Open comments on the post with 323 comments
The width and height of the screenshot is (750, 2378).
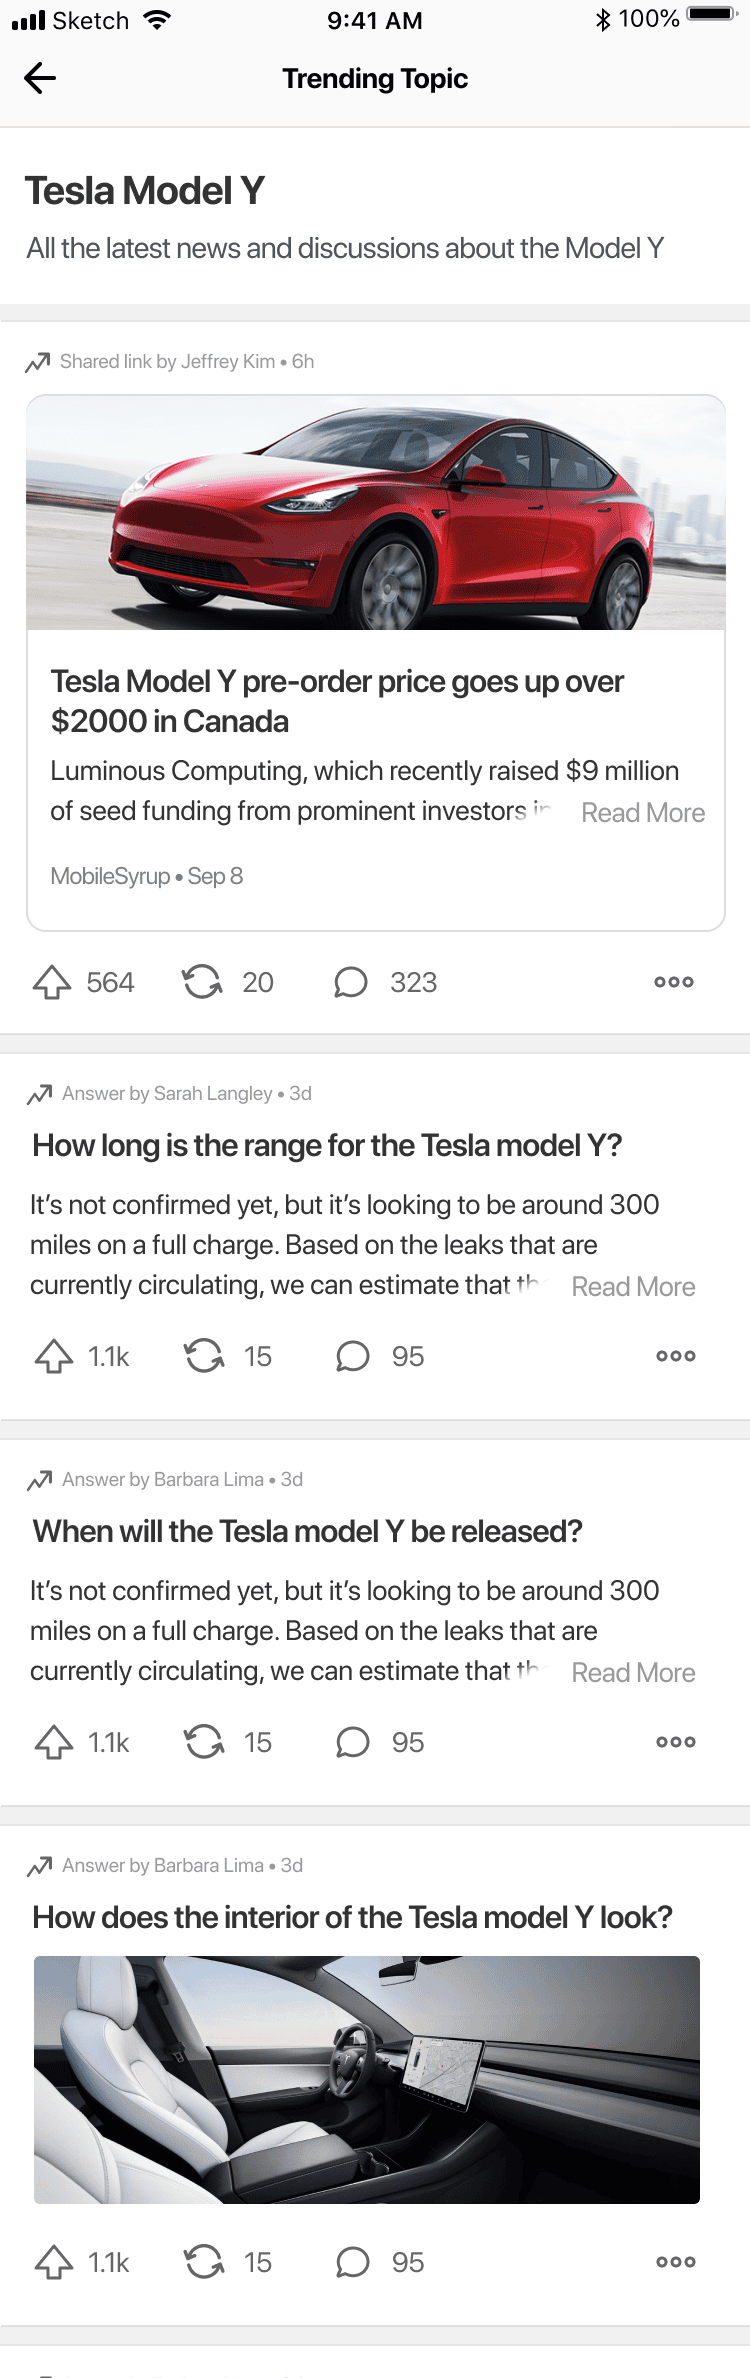click(351, 982)
